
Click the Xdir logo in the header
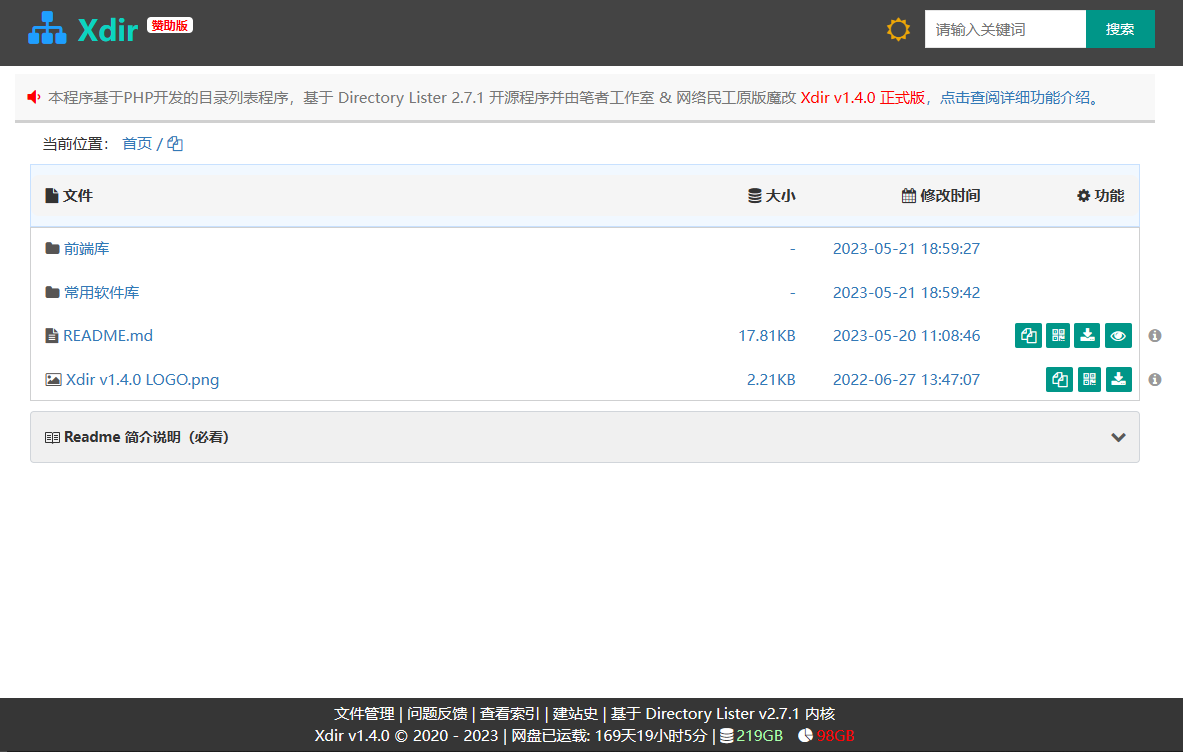tap(85, 28)
